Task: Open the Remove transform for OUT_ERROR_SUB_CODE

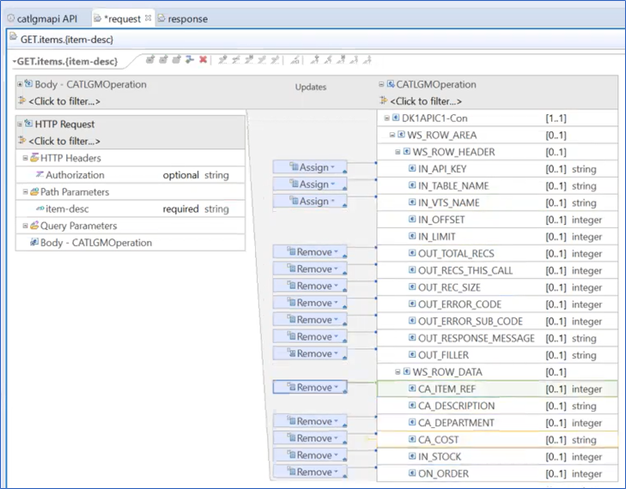Action: tap(310, 319)
